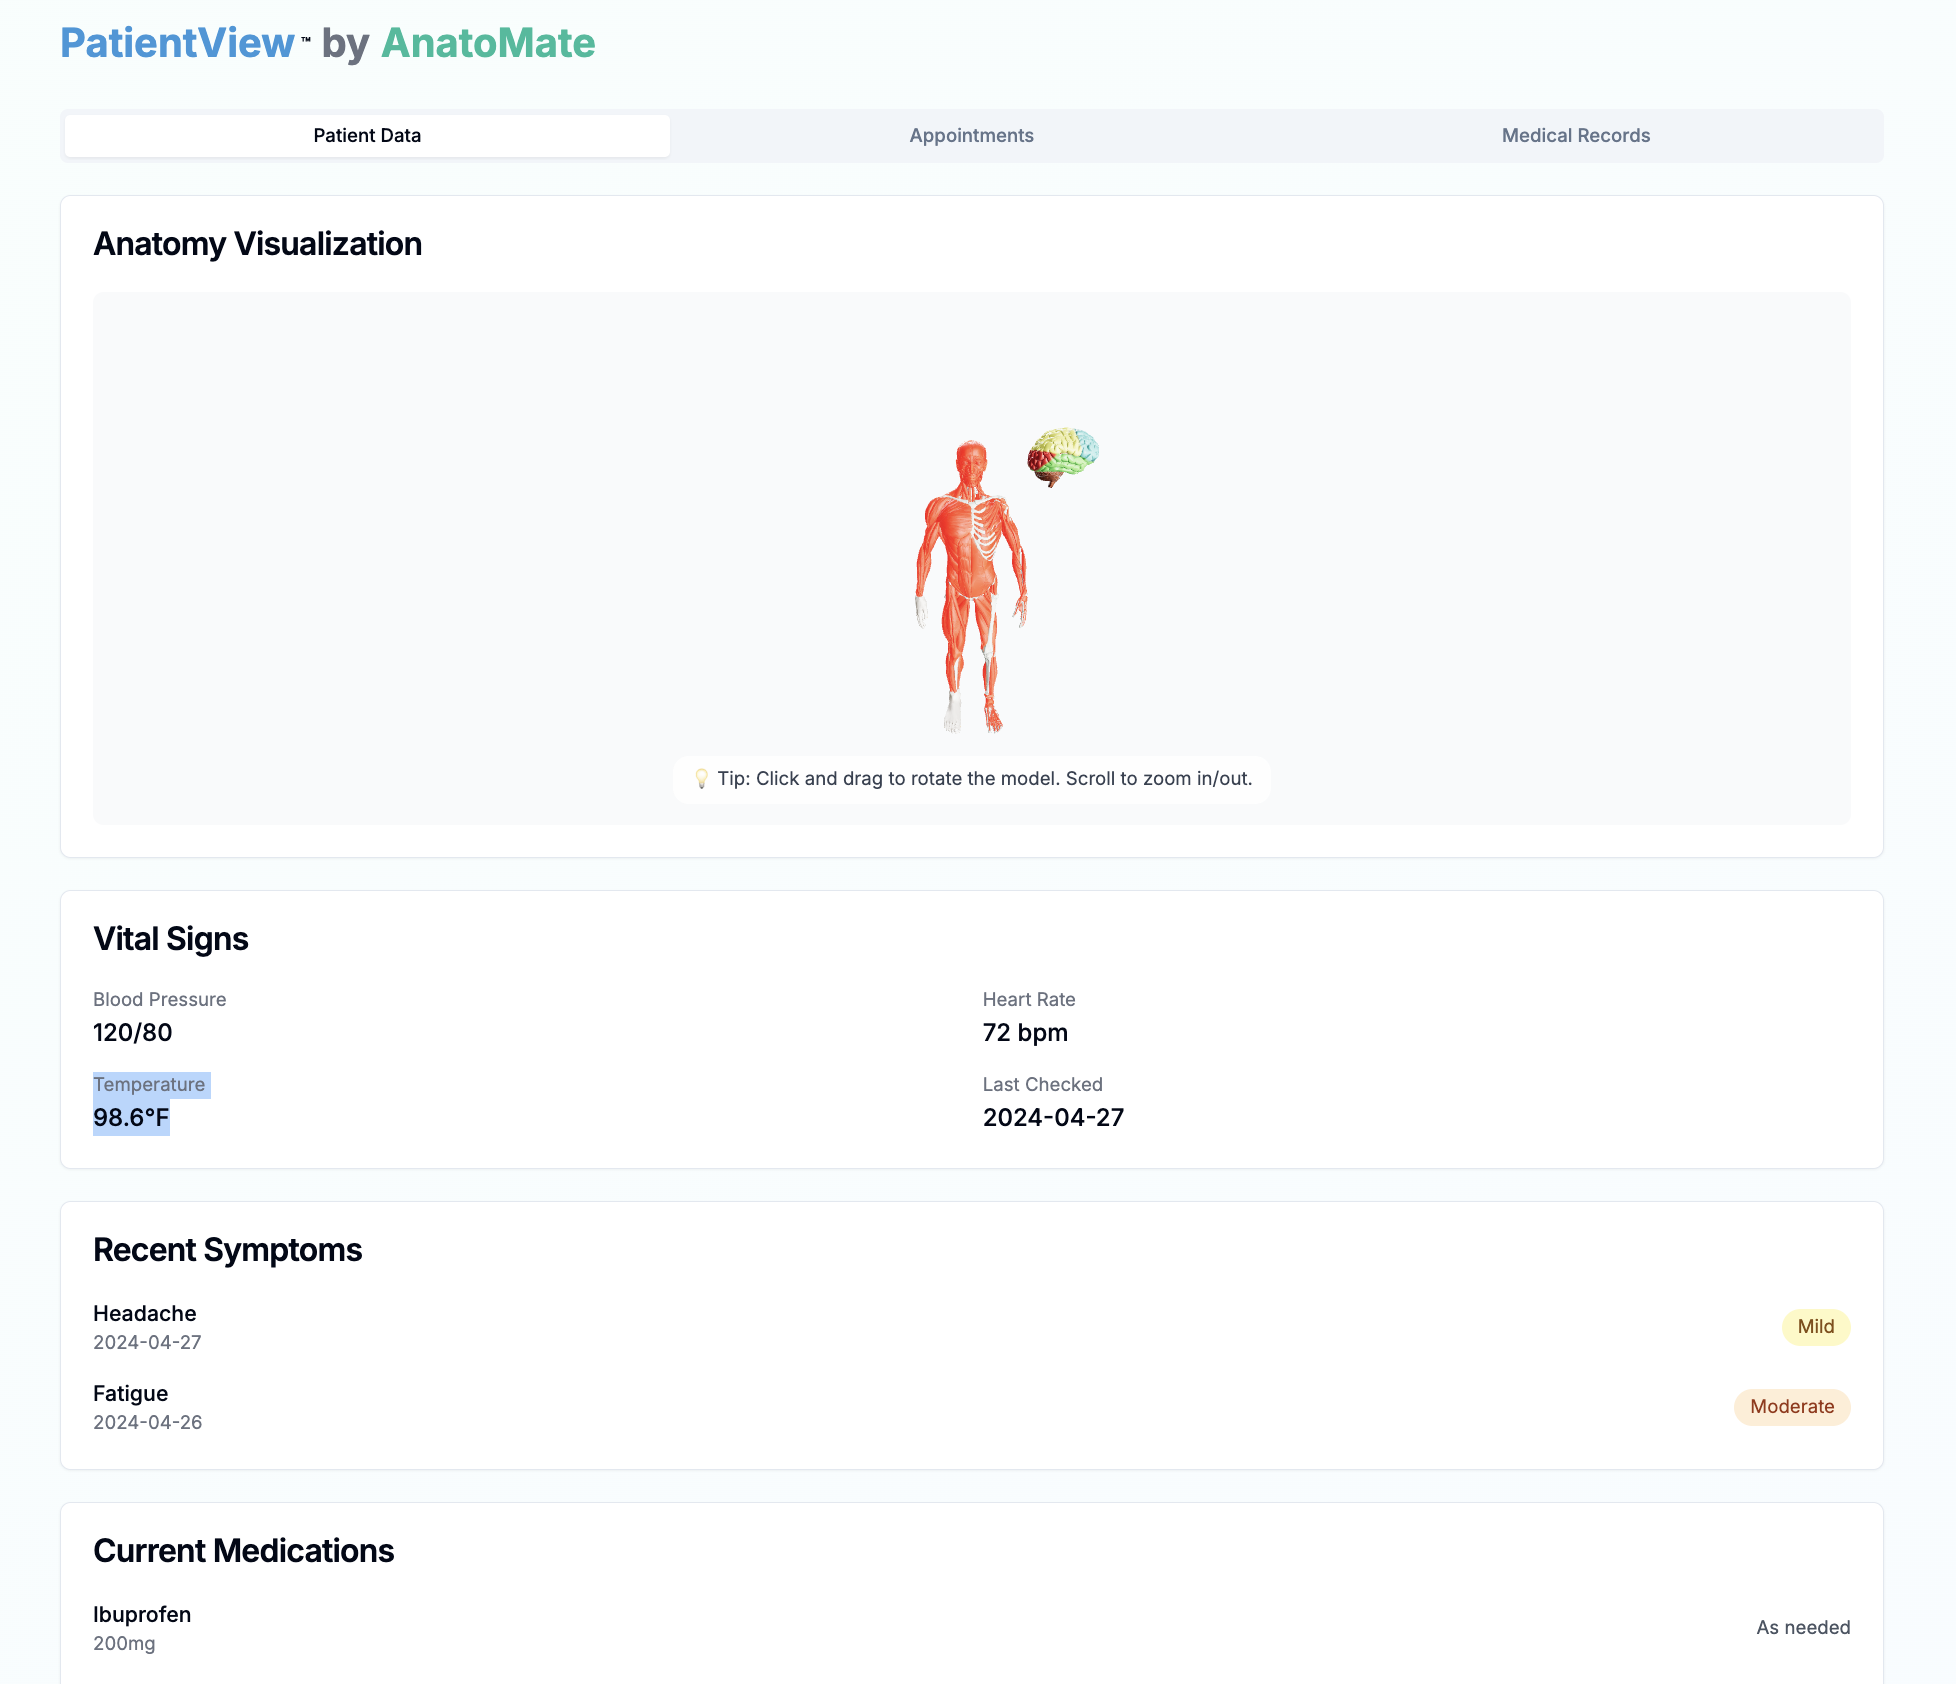
Task: Click the Anatomy Visualization heading
Action: coord(258,244)
